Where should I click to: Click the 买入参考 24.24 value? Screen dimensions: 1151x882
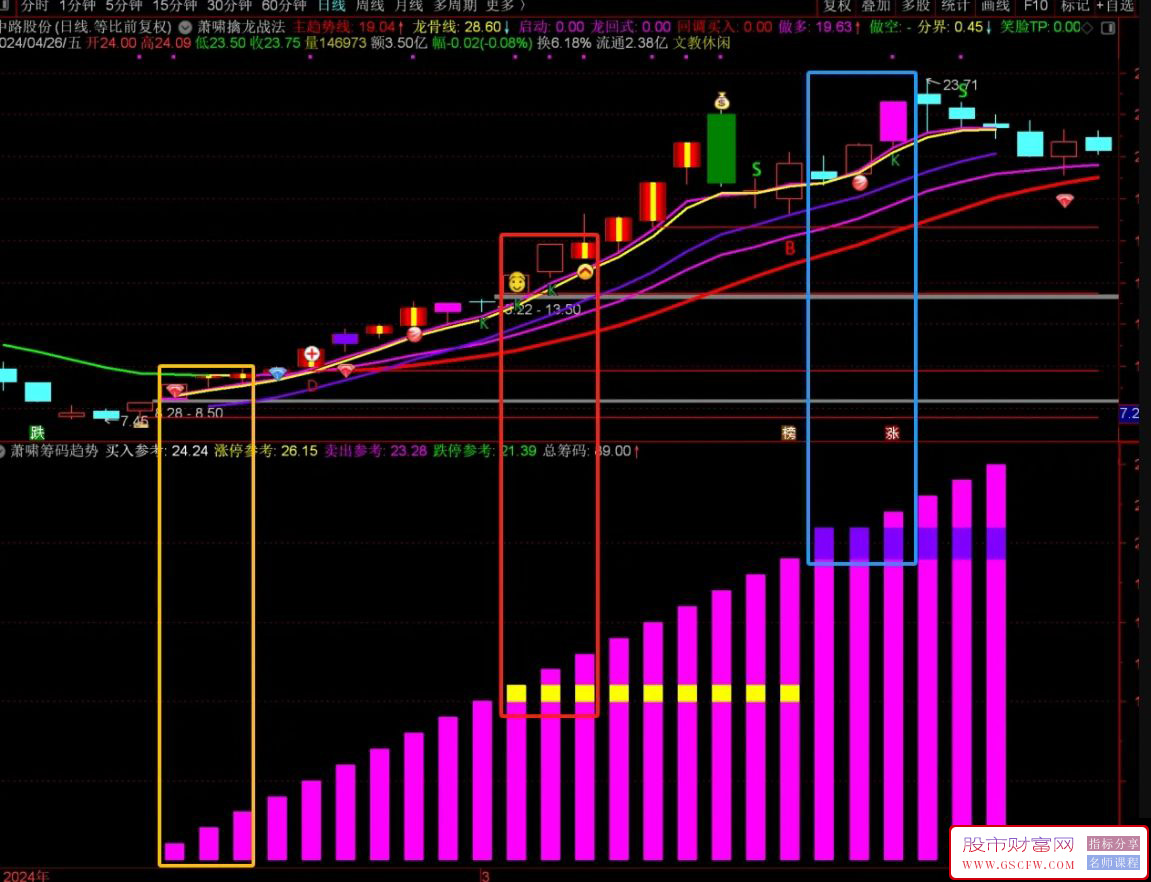(190, 451)
